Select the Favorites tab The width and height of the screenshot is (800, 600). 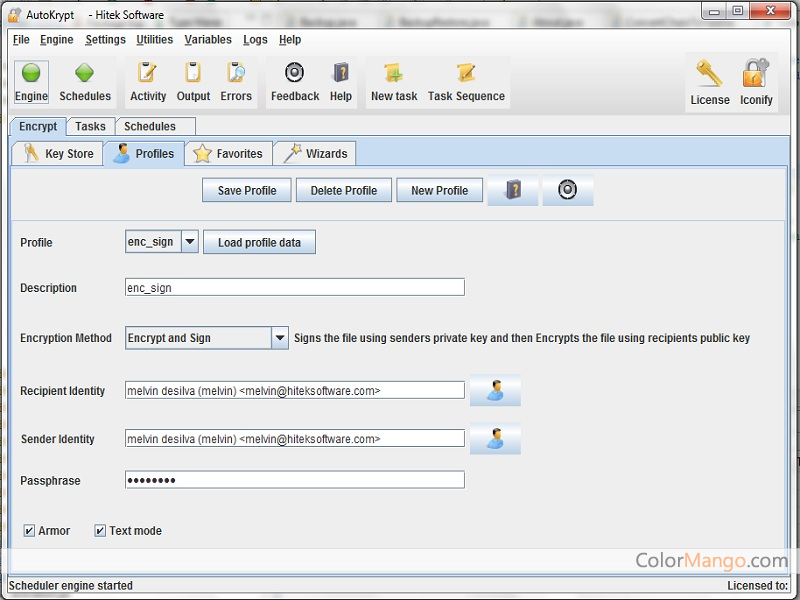tap(229, 153)
